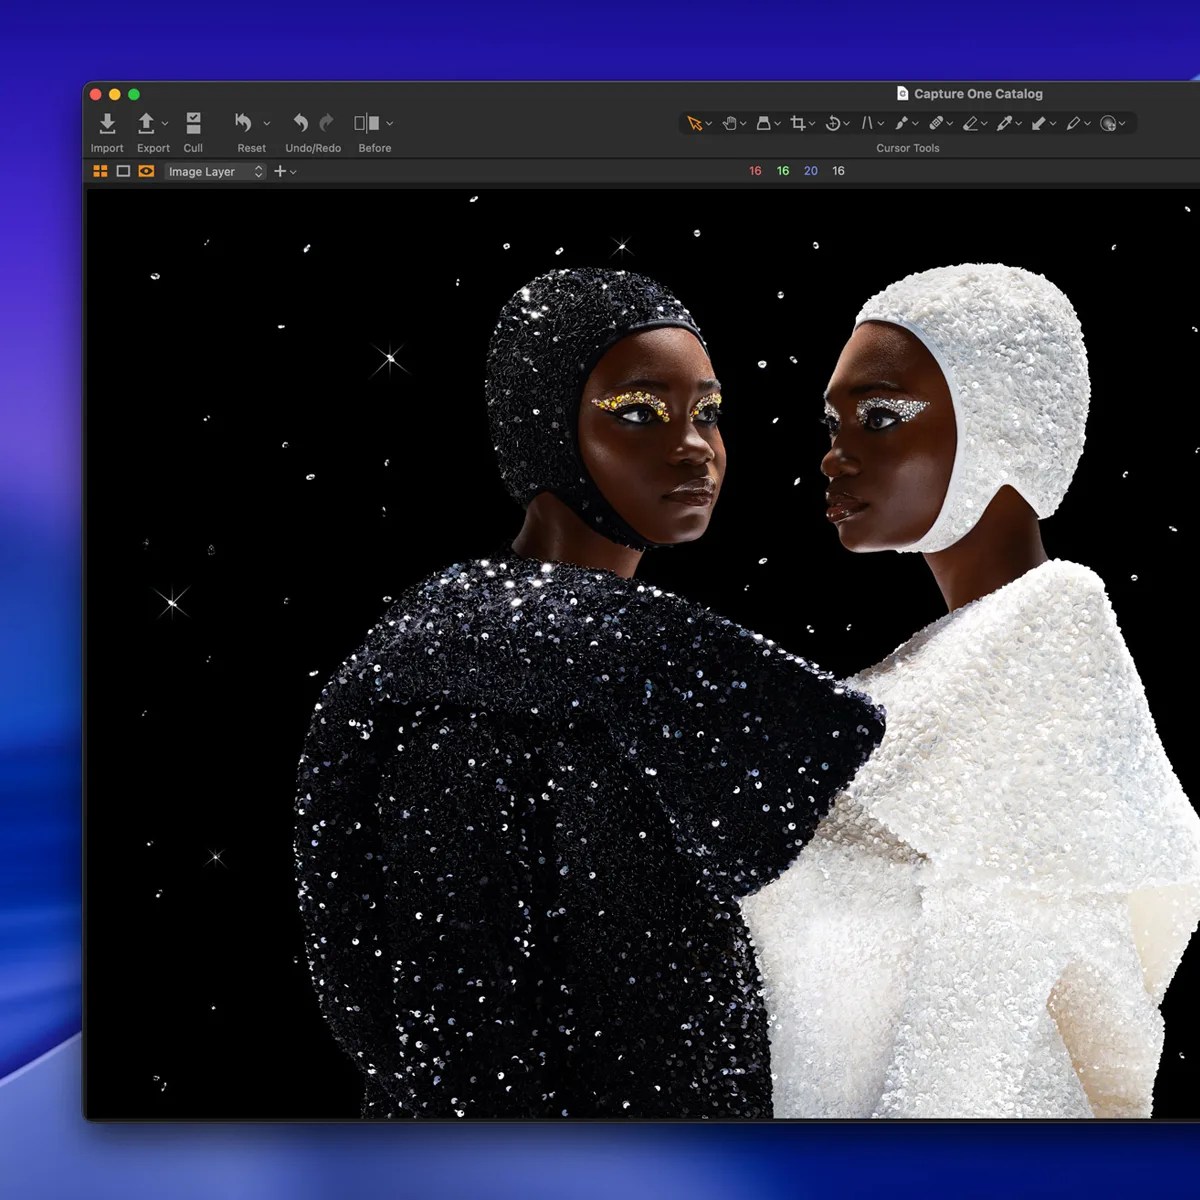Expand the add-layer options chevron
This screenshot has height=1200, width=1200.
[x=293, y=172]
